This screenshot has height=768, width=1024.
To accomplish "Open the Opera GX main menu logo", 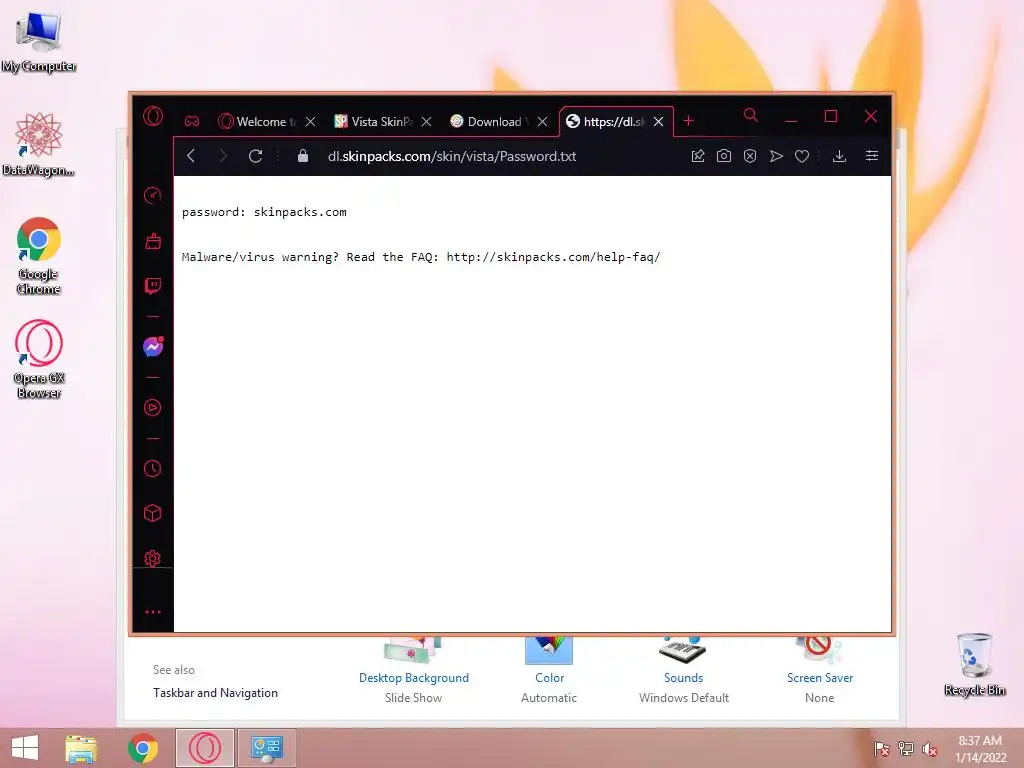I will tap(153, 117).
